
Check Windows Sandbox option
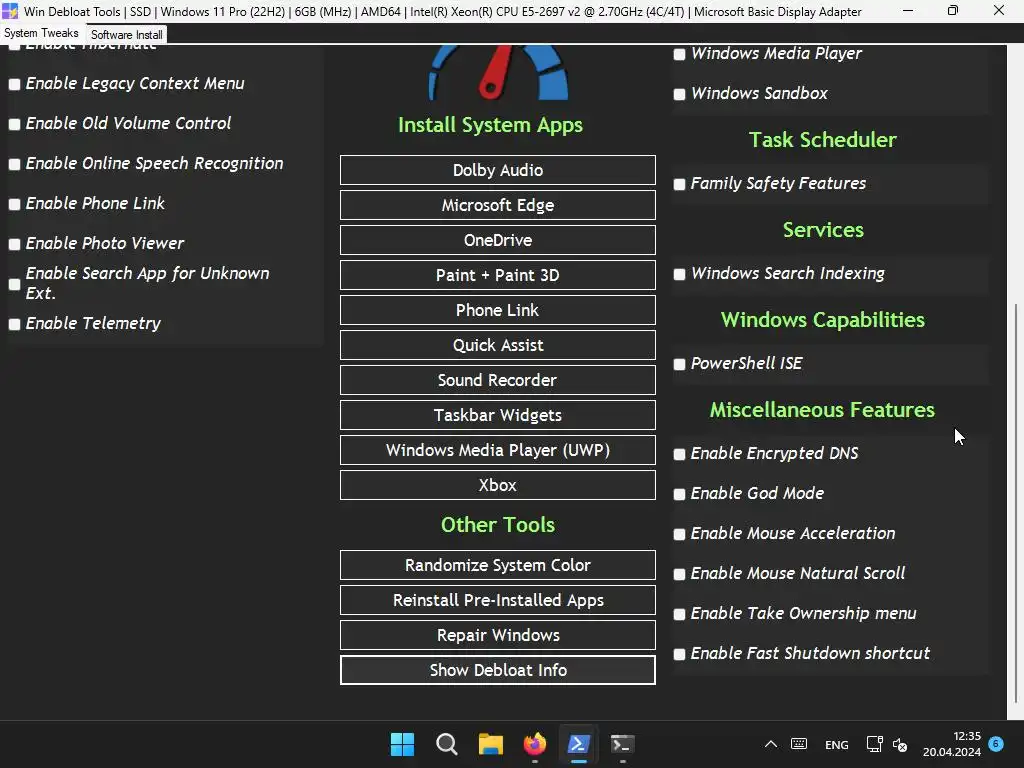point(679,94)
